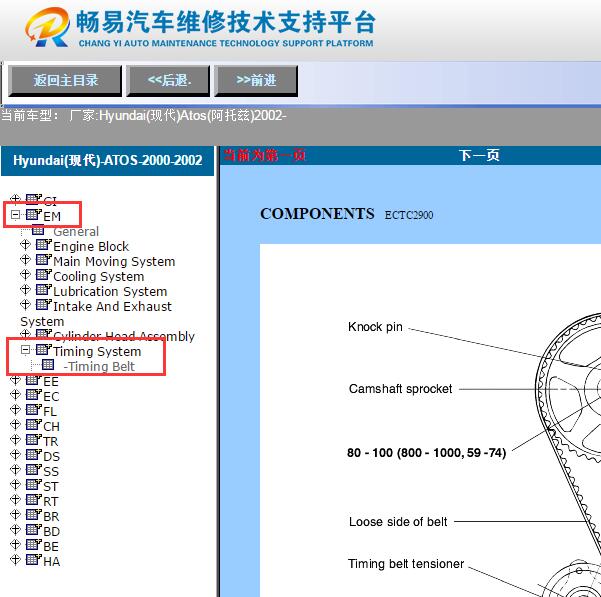This screenshot has width=601, height=597.
Task: Expand the TR tree node
Action: point(15,439)
